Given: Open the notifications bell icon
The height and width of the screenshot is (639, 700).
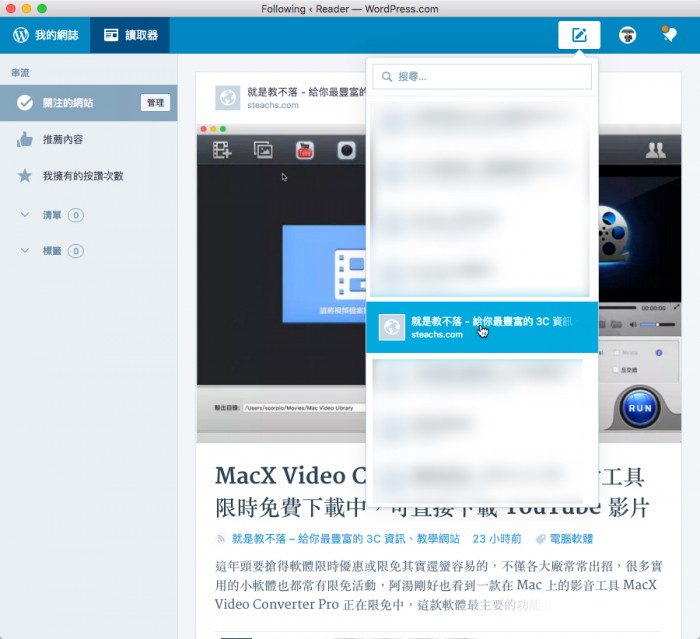Looking at the screenshot, I should click(669, 34).
